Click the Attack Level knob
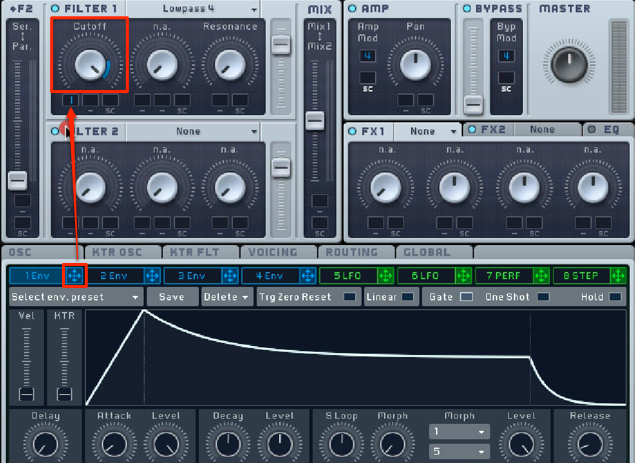The height and width of the screenshot is (463, 635). pos(166,444)
